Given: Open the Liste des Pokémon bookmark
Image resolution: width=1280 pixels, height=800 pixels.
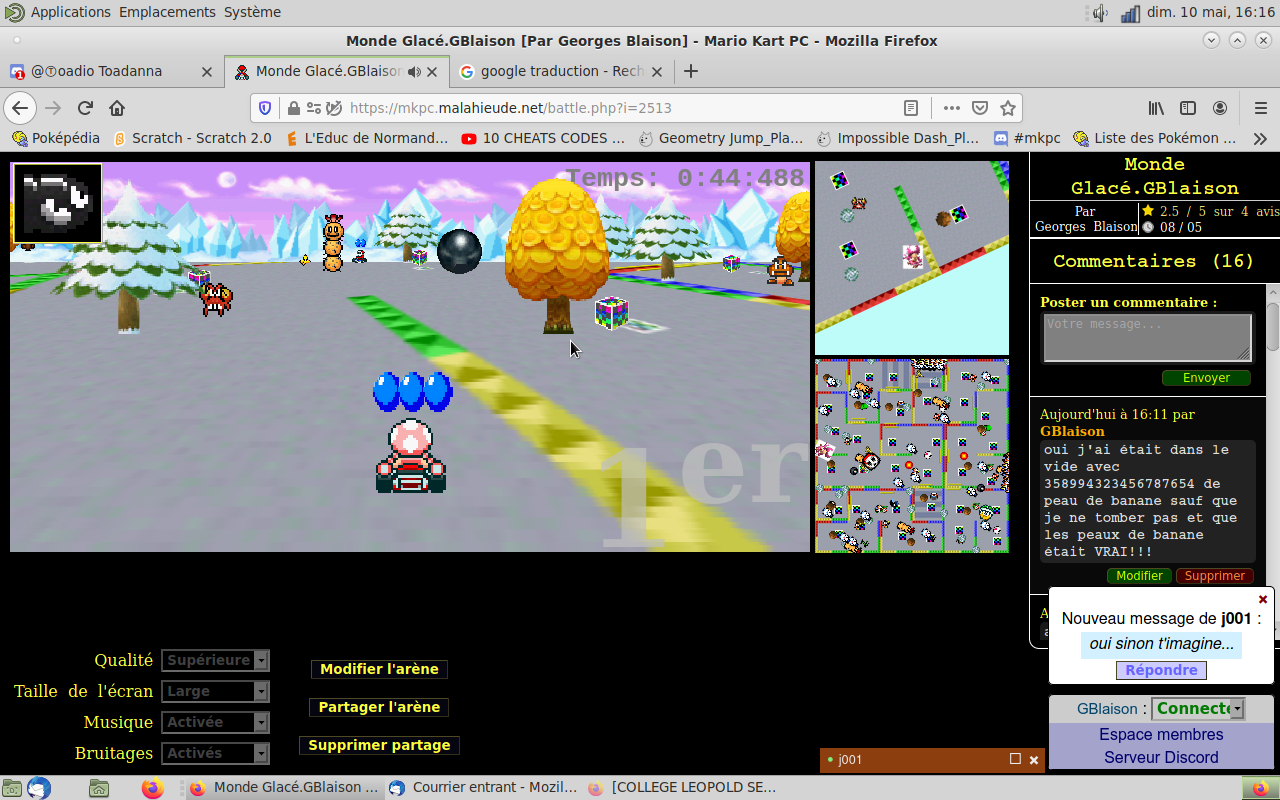Looking at the screenshot, I should coord(1155,138).
